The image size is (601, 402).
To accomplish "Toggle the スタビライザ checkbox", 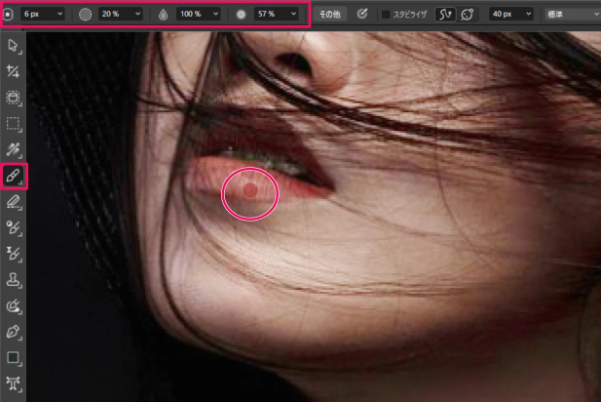I will click(x=386, y=15).
